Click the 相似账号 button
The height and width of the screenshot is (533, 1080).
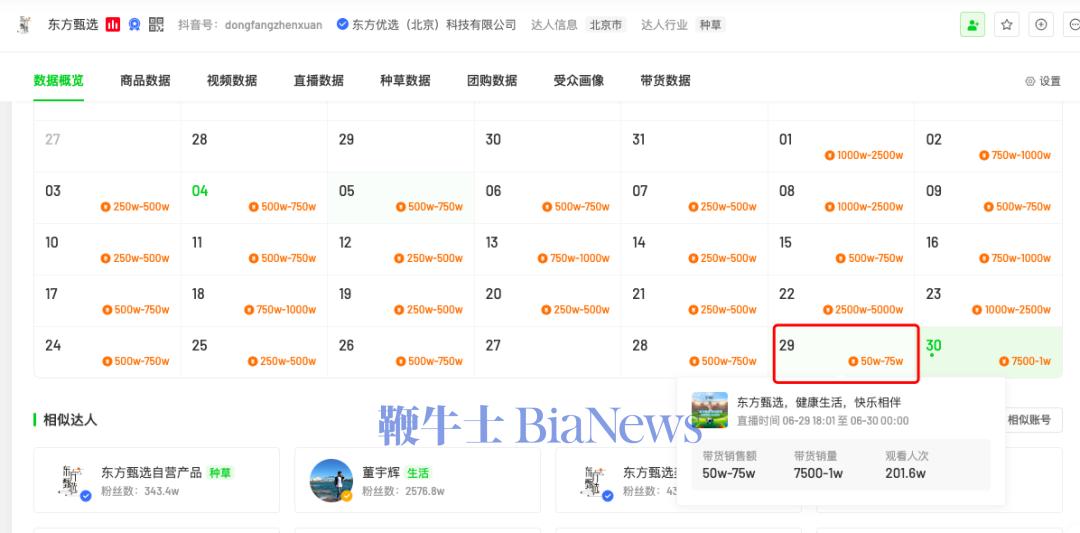(x=1029, y=420)
